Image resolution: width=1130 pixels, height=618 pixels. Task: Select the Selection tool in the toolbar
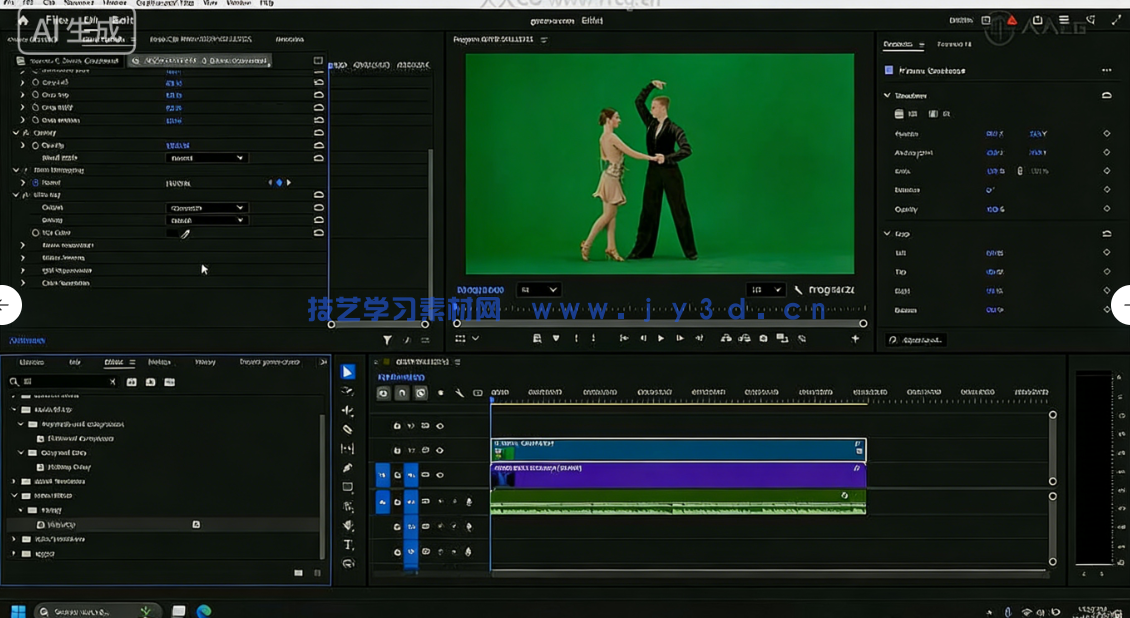[x=347, y=371]
